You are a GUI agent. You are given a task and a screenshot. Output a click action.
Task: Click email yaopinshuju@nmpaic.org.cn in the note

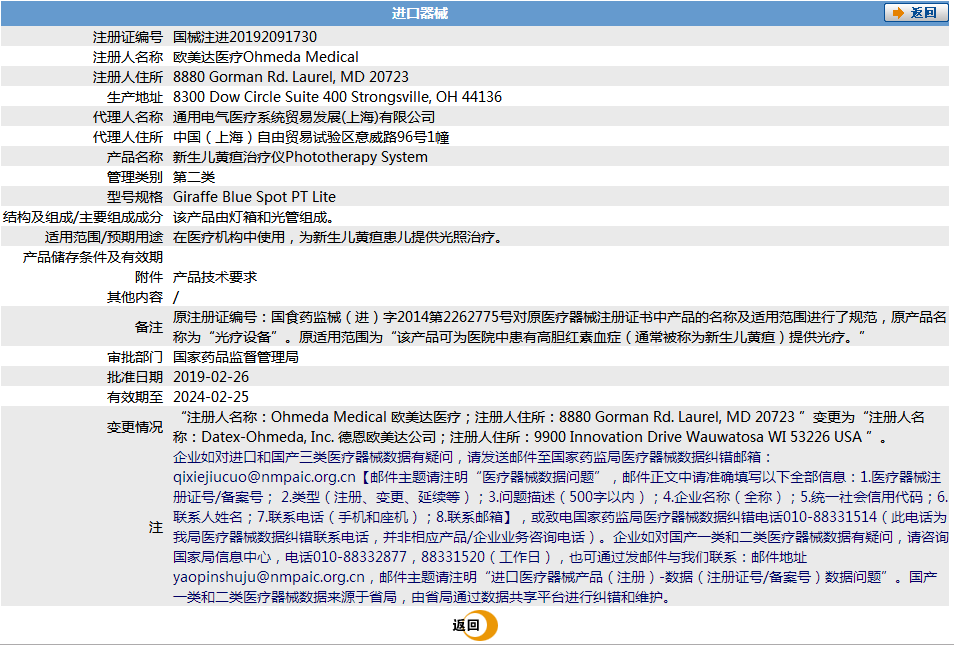(269, 577)
